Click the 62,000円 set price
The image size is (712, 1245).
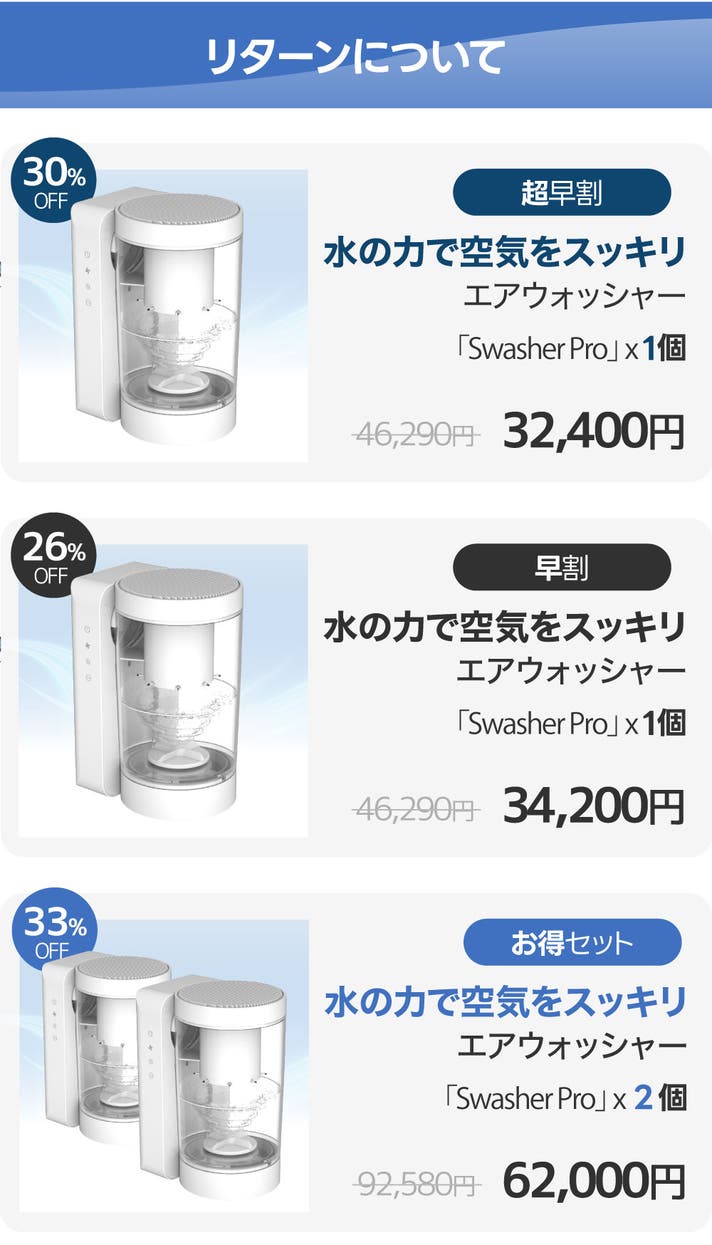pos(593,1181)
